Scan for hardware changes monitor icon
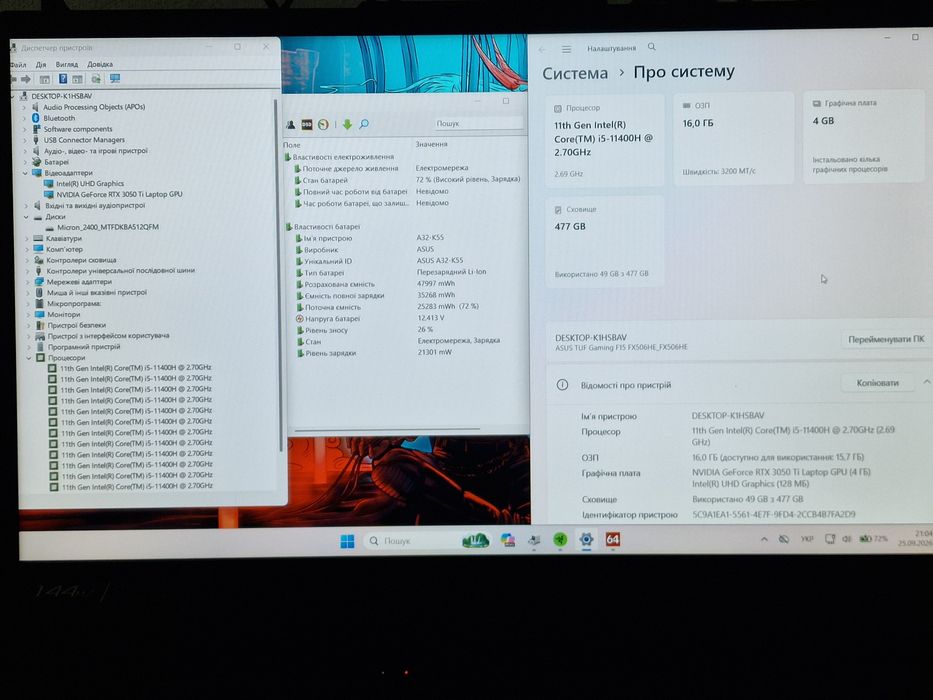Viewport: 933px width, 700px height. tap(115, 79)
